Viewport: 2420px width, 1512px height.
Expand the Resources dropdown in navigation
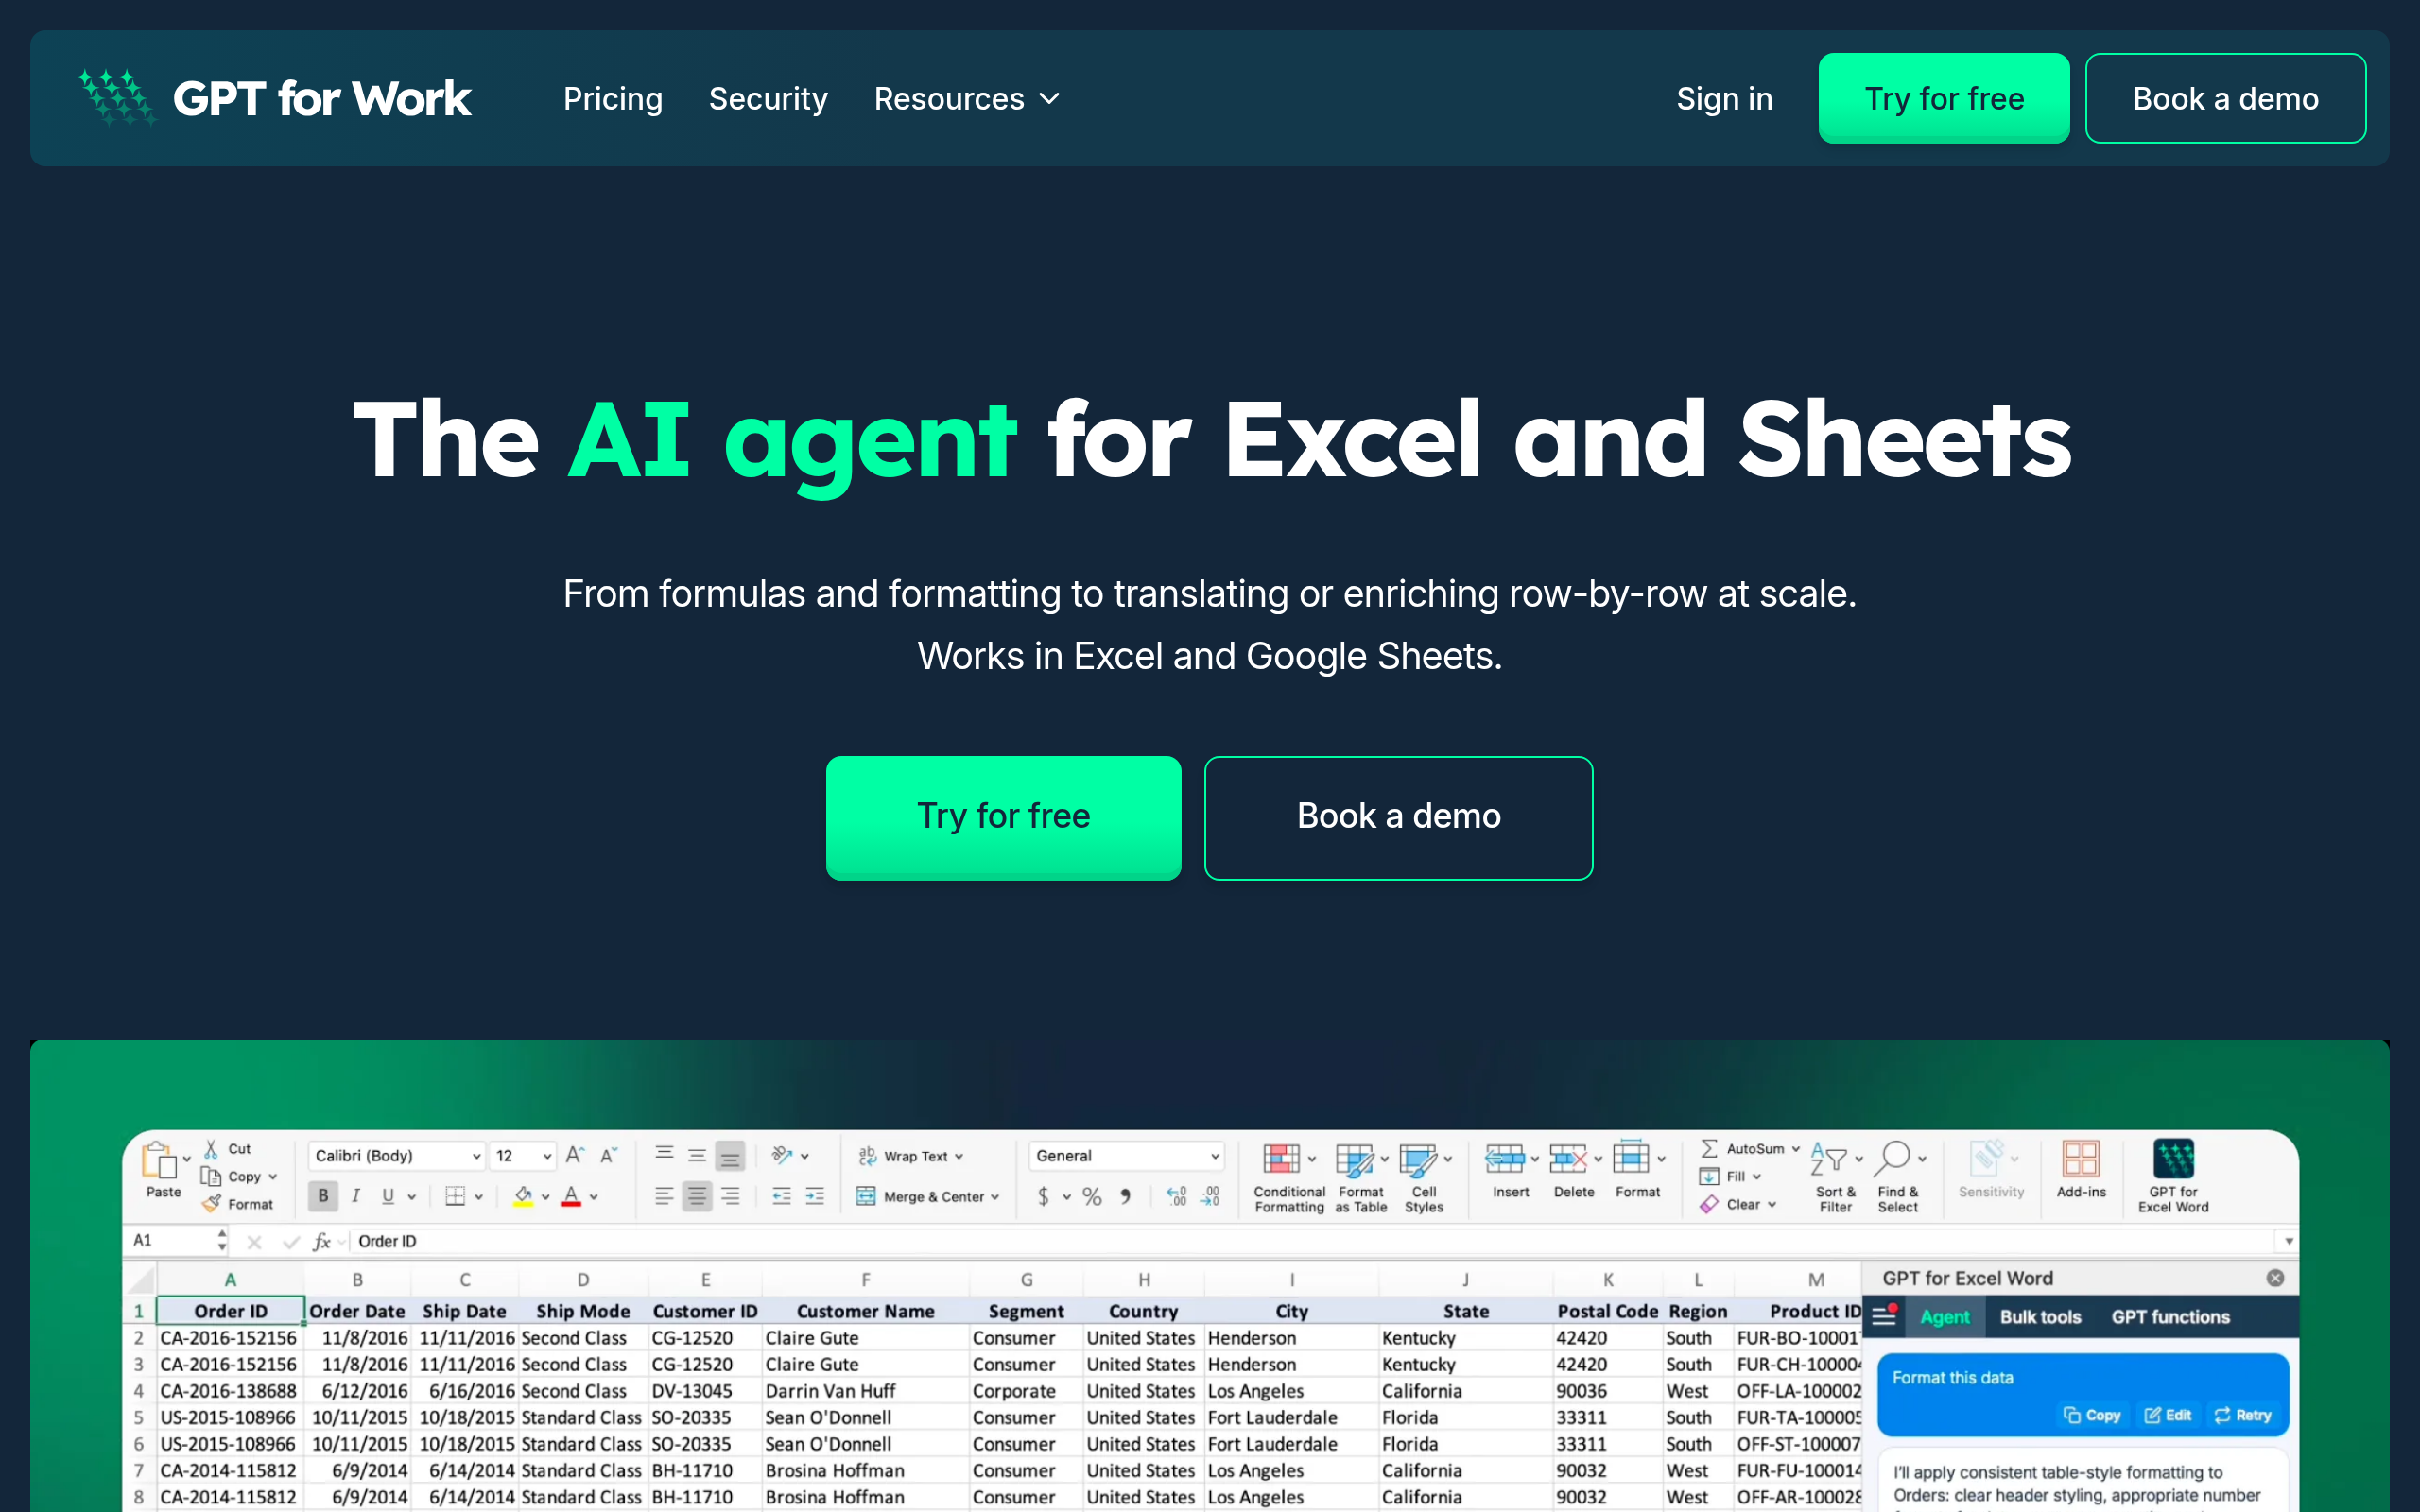pyautogui.click(x=966, y=99)
